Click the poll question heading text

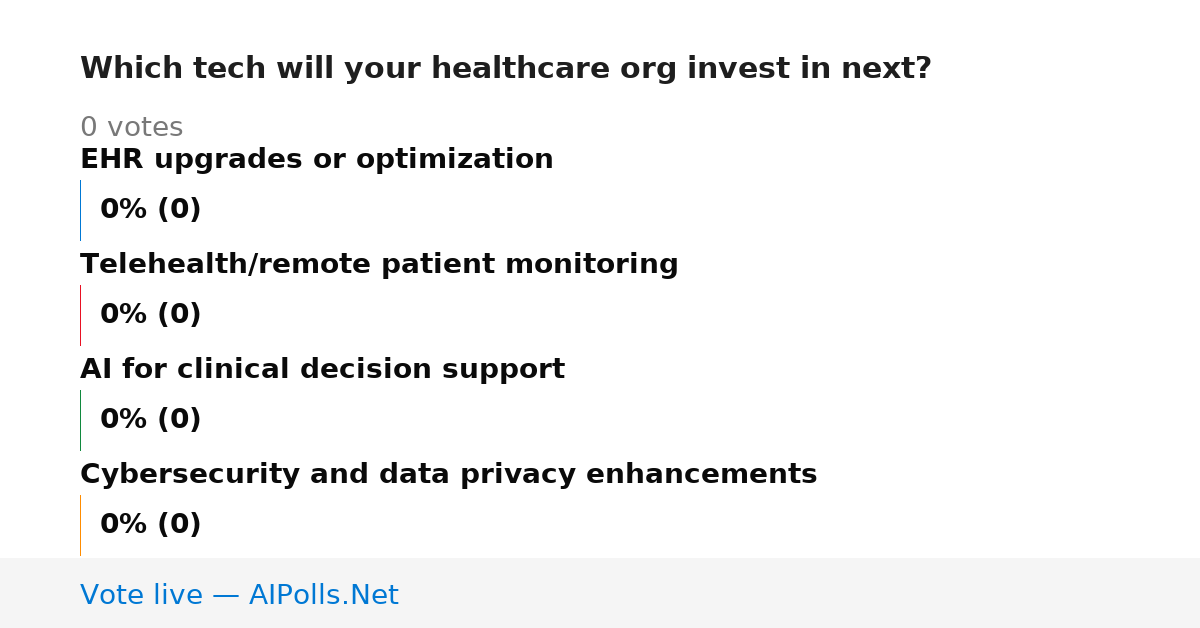(x=505, y=69)
